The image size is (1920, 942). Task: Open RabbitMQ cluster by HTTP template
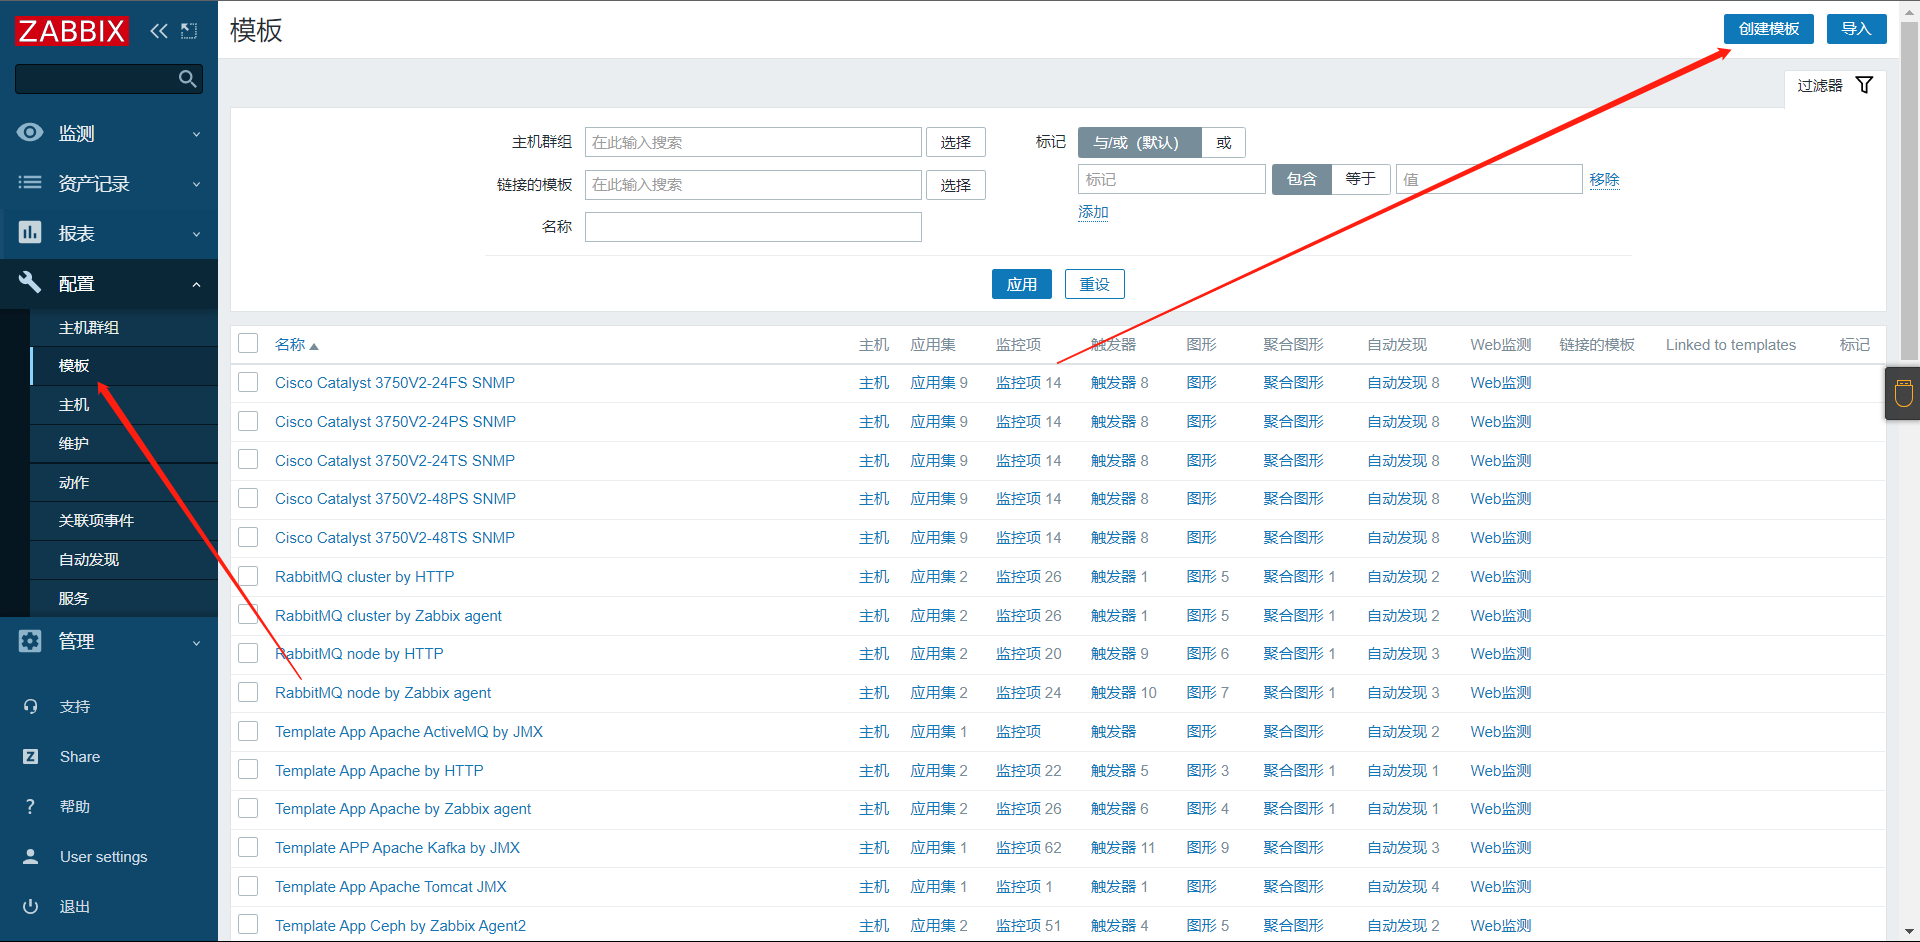(x=364, y=577)
